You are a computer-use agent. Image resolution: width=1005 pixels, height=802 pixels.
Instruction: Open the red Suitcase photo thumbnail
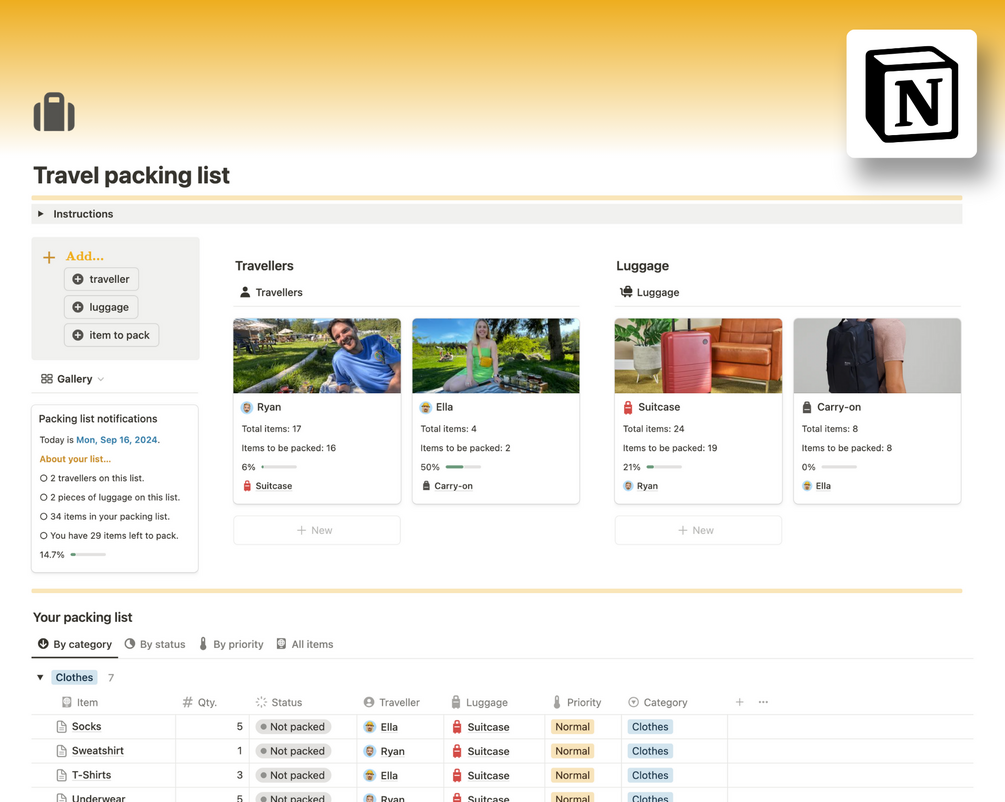698,356
